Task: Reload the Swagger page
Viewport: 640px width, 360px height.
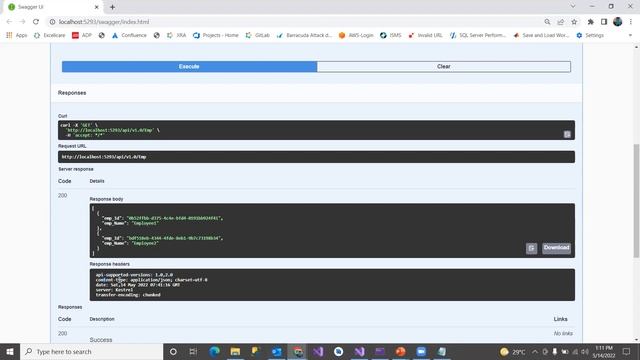Action: click(36, 22)
